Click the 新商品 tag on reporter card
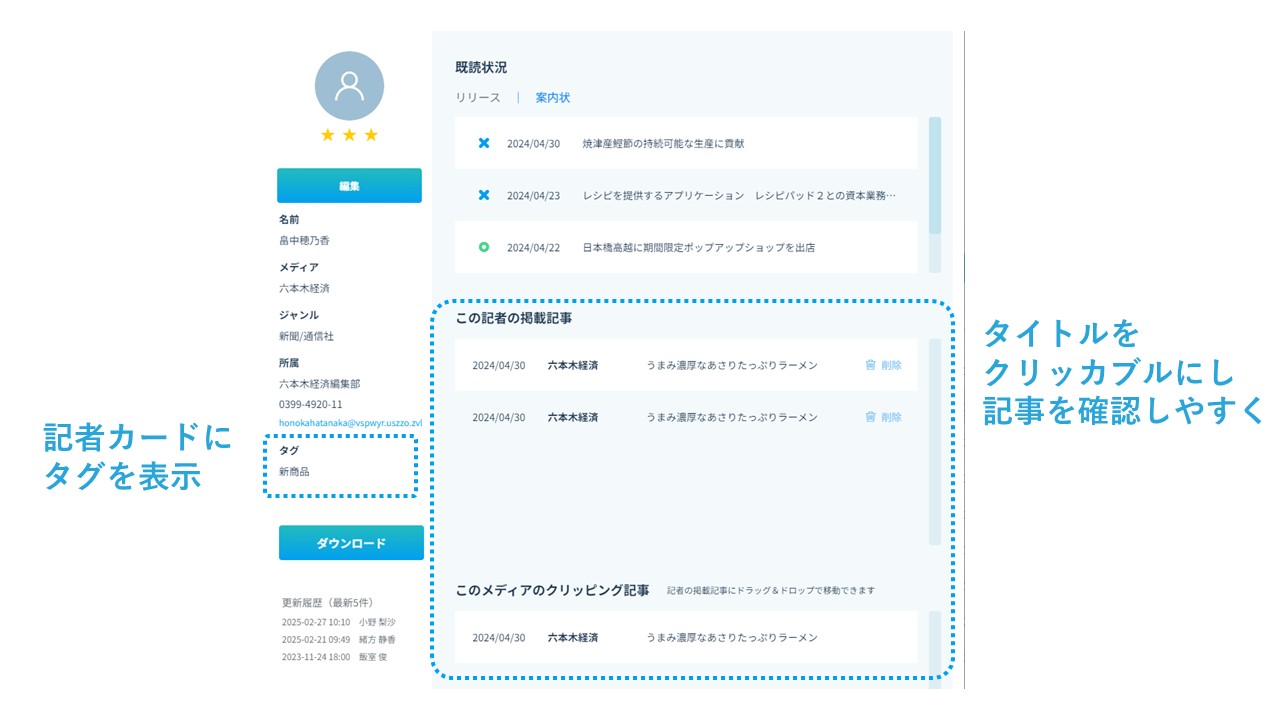The image size is (1280, 720). tap(294, 471)
